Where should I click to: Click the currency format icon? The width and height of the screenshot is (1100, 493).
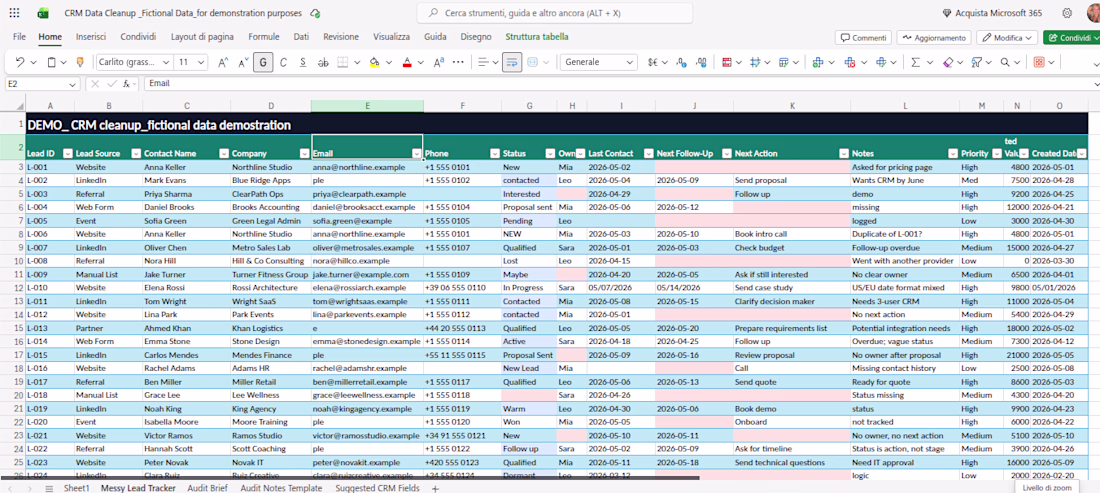click(653, 62)
